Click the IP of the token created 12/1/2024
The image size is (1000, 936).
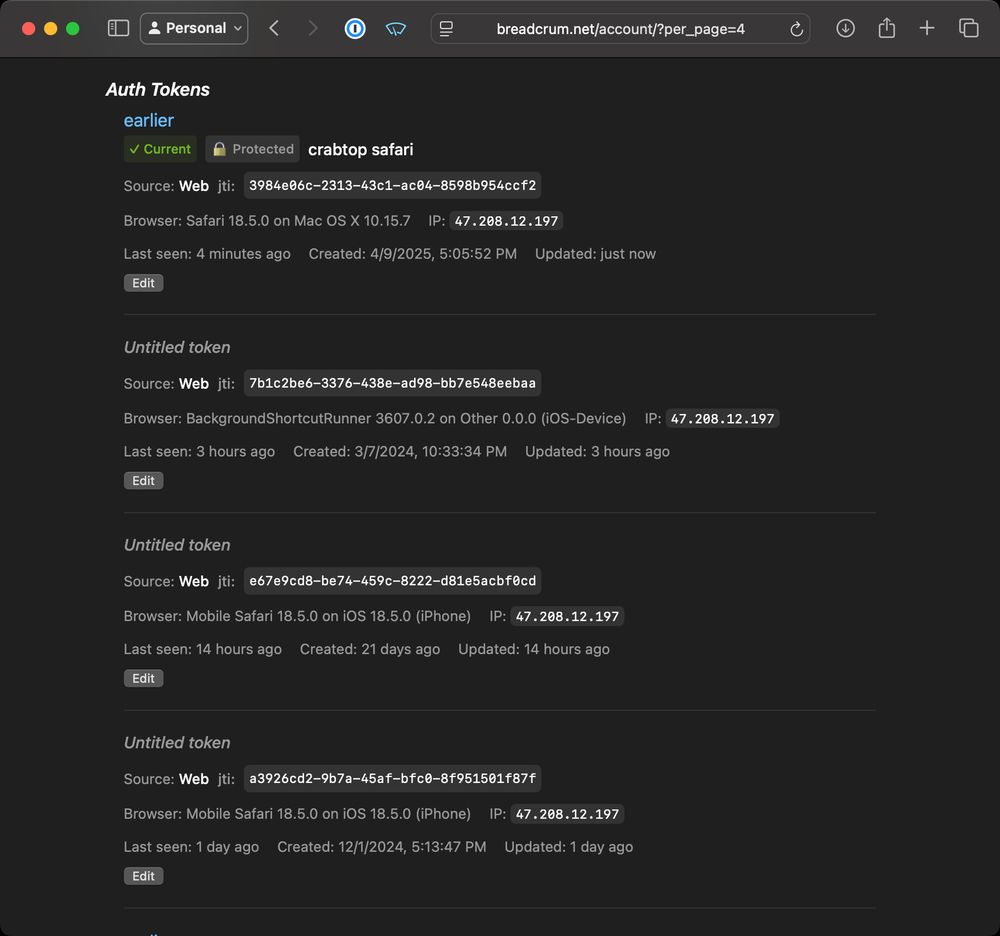click(567, 814)
